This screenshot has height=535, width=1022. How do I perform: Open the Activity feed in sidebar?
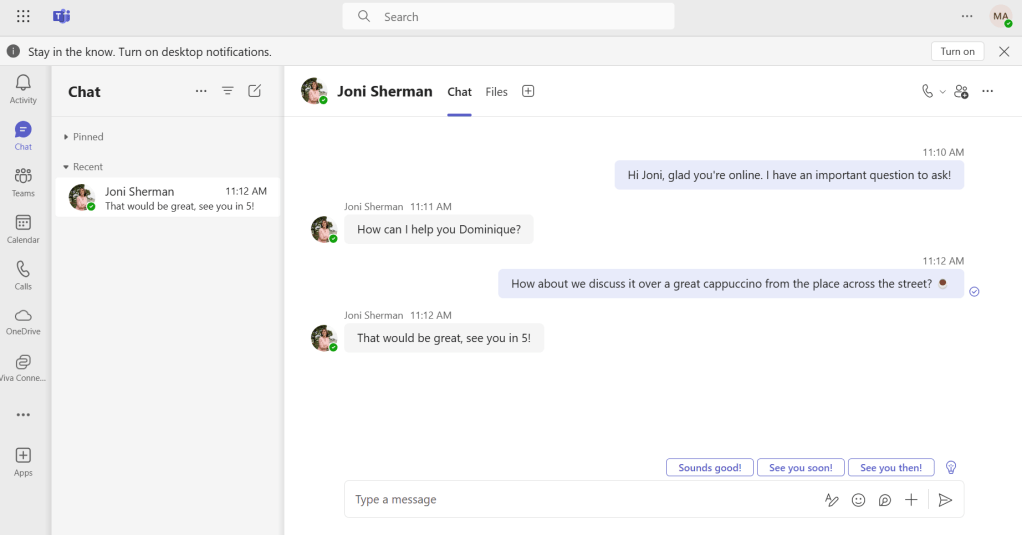[x=23, y=88]
